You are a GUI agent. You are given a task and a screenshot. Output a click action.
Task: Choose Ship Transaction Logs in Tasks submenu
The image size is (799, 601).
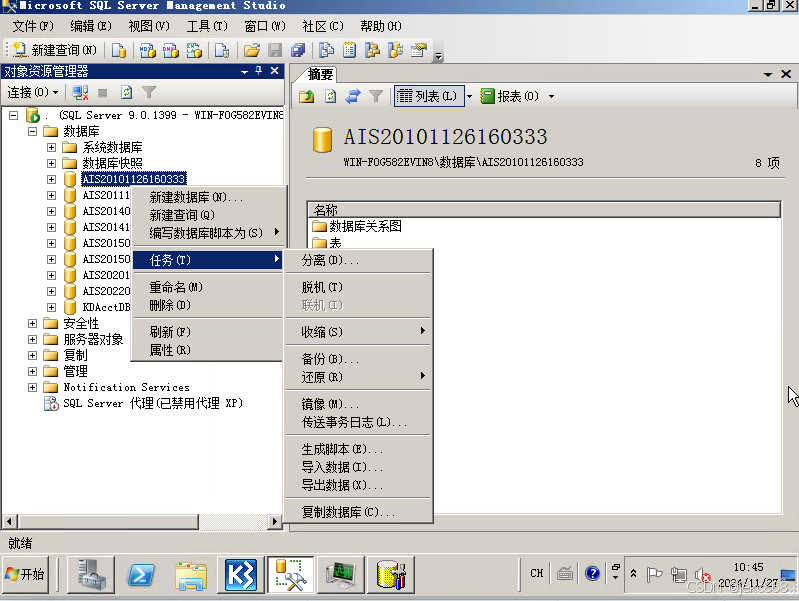click(358, 422)
